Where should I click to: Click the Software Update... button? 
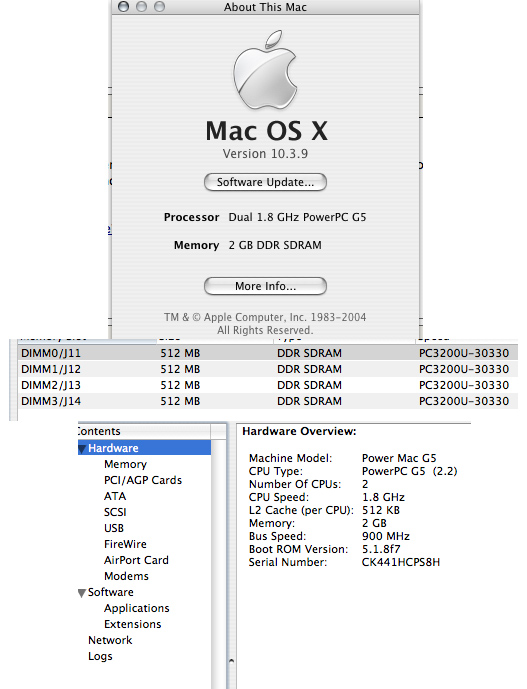(265, 182)
